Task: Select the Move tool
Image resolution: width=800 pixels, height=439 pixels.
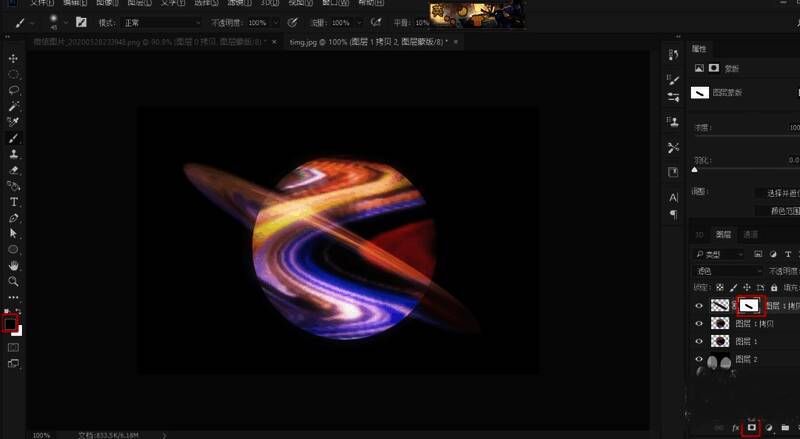Action: pyautogui.click(x=13, y=58)
